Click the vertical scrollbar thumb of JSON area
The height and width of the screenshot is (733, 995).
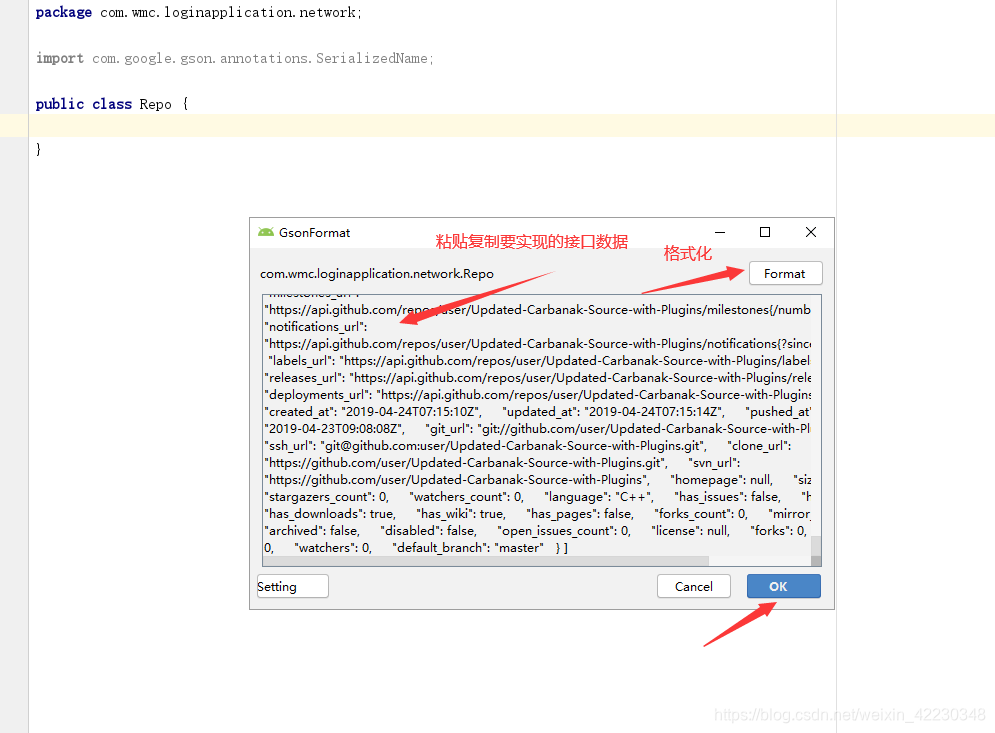tap(816, 546)
